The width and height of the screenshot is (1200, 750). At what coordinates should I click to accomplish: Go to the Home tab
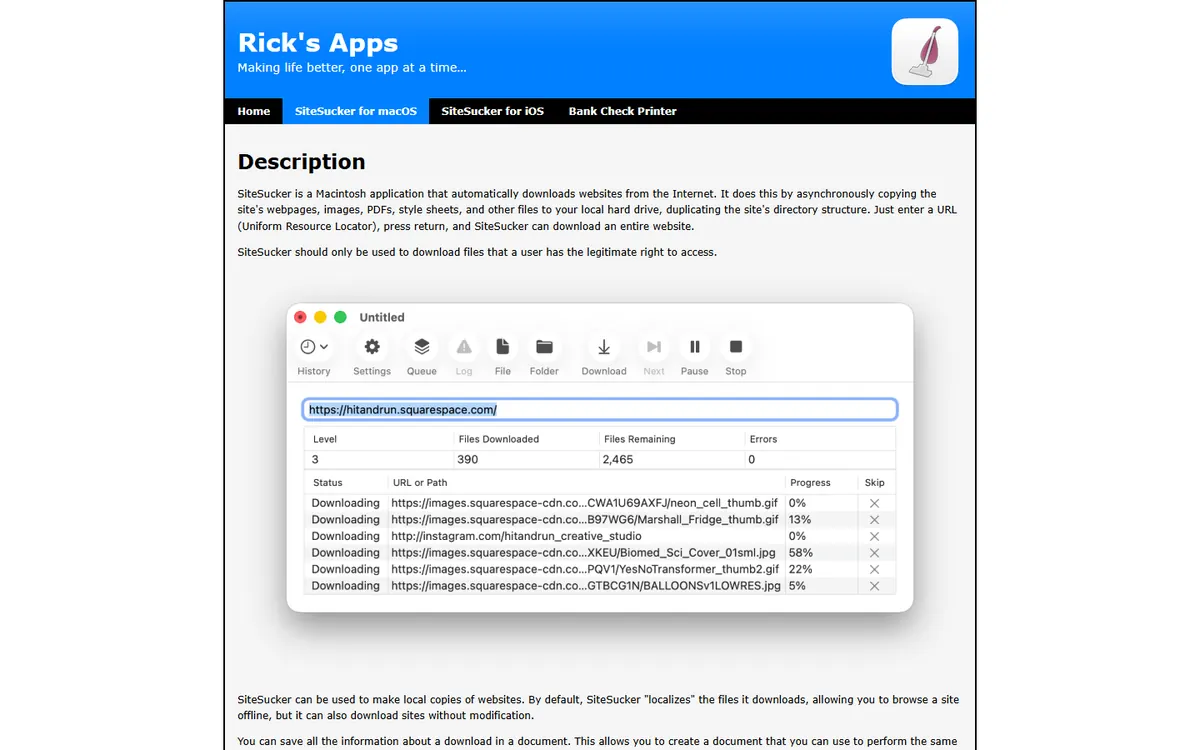(254, 111)
